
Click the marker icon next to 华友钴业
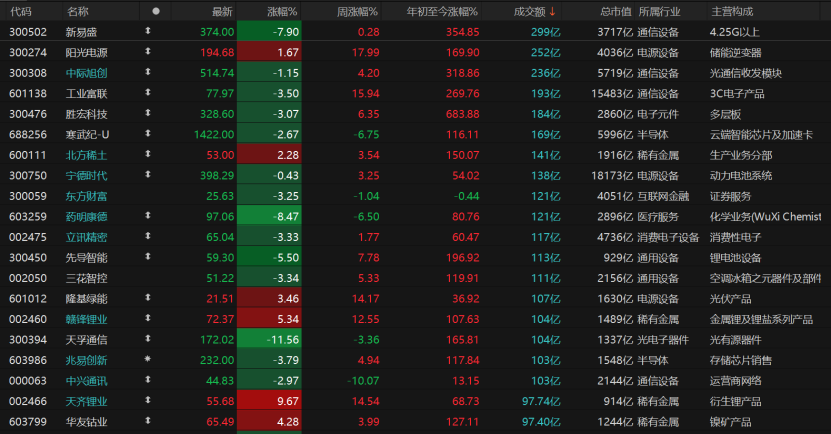coord(149,421)
